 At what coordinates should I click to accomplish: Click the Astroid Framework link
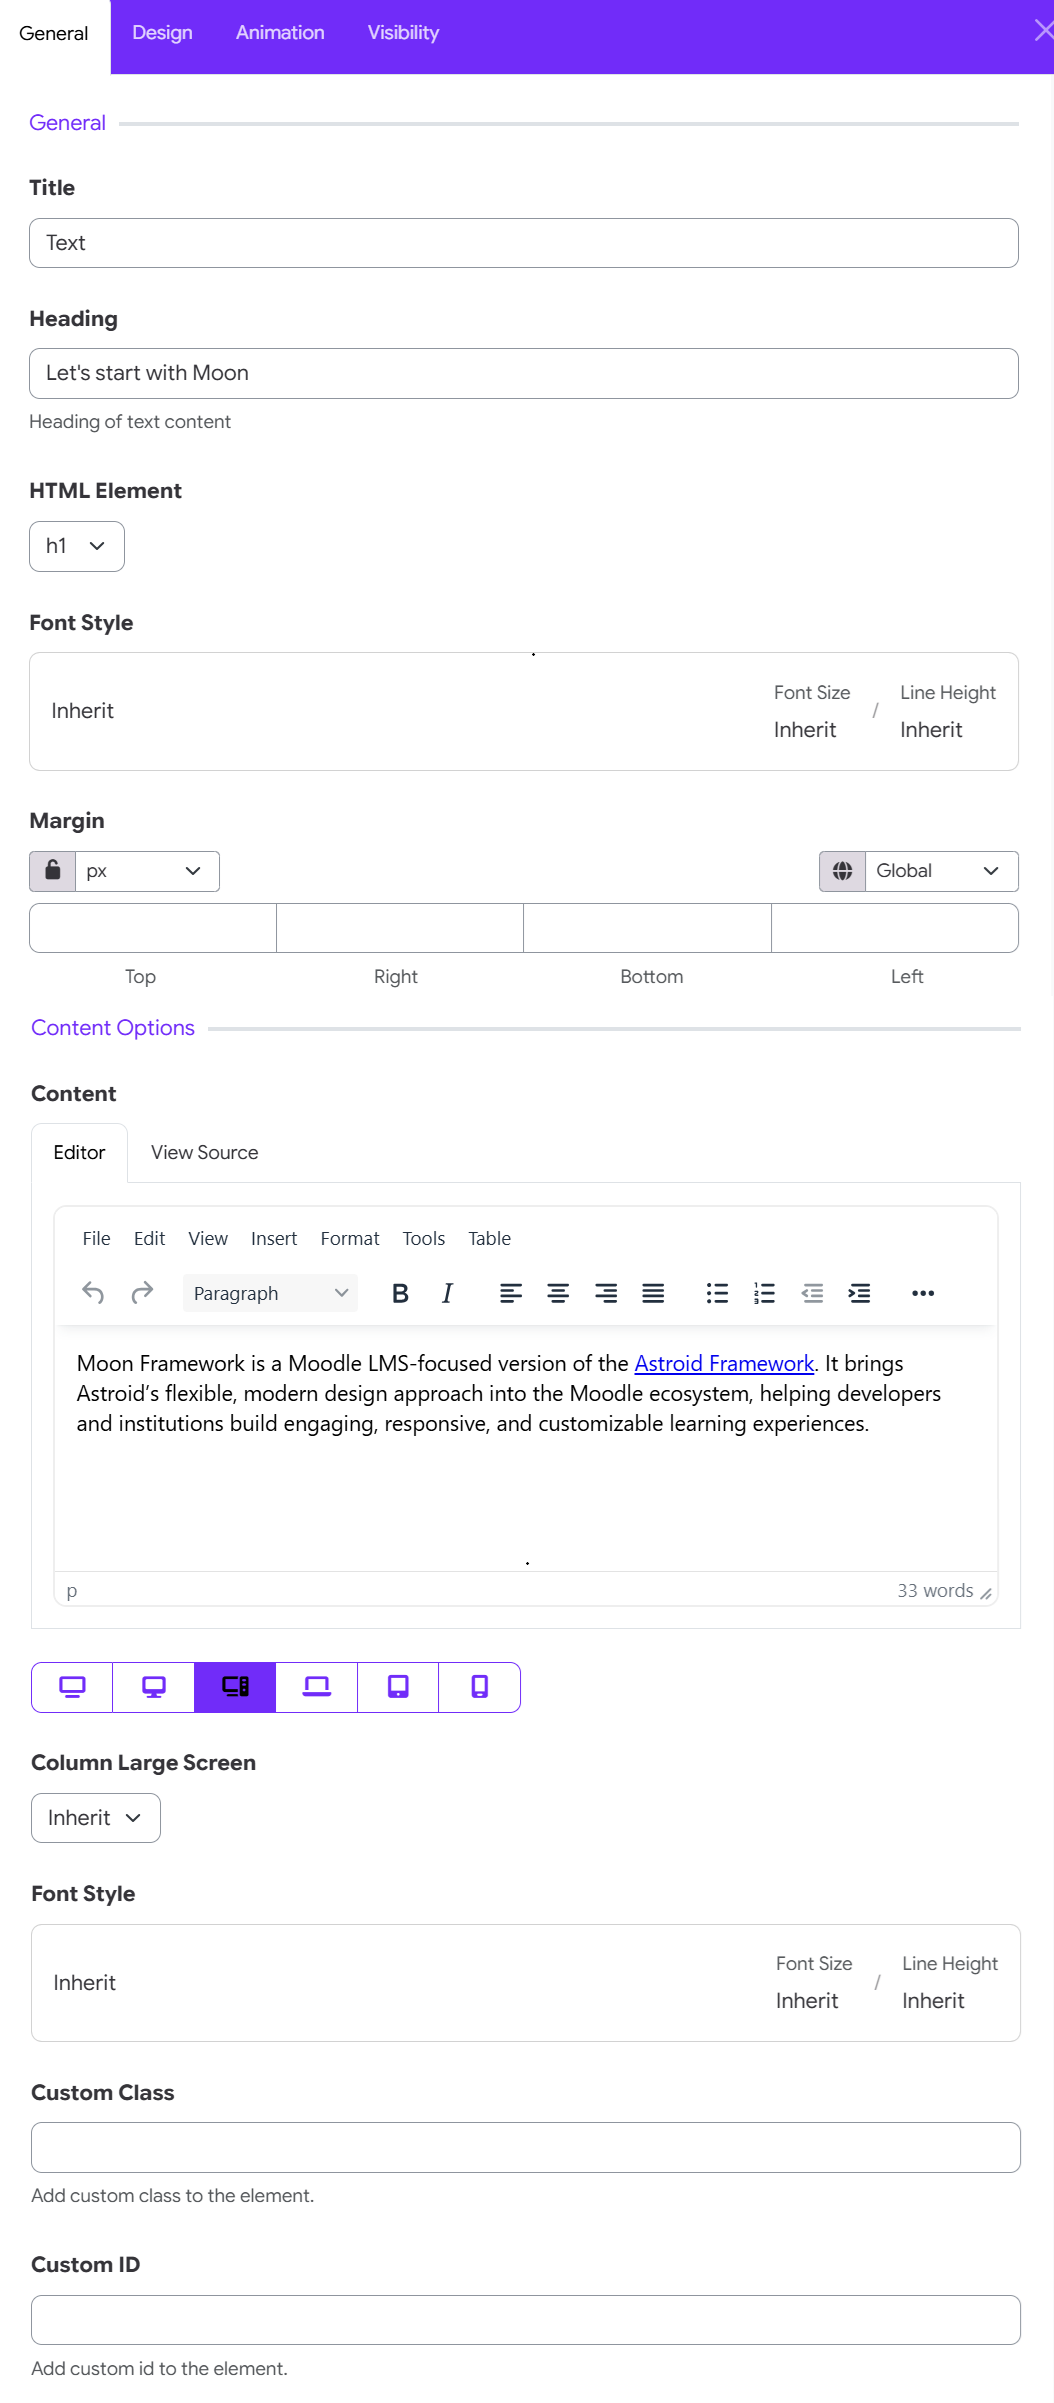tap(724, 1364)
